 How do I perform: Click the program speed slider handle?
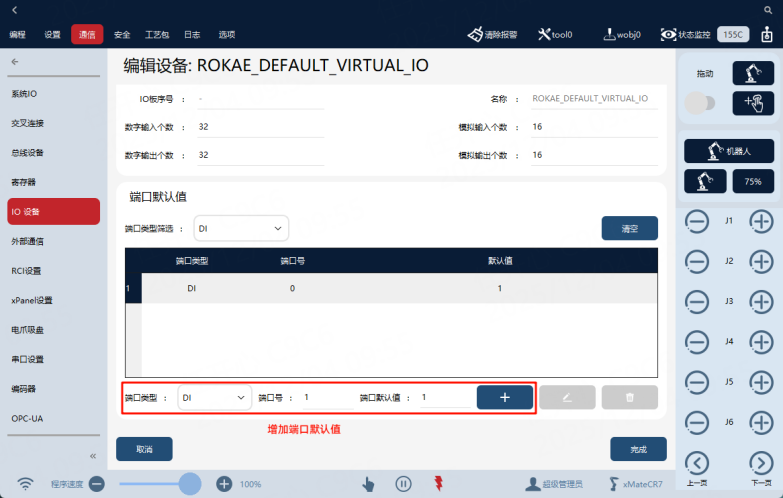pos(190,484)
